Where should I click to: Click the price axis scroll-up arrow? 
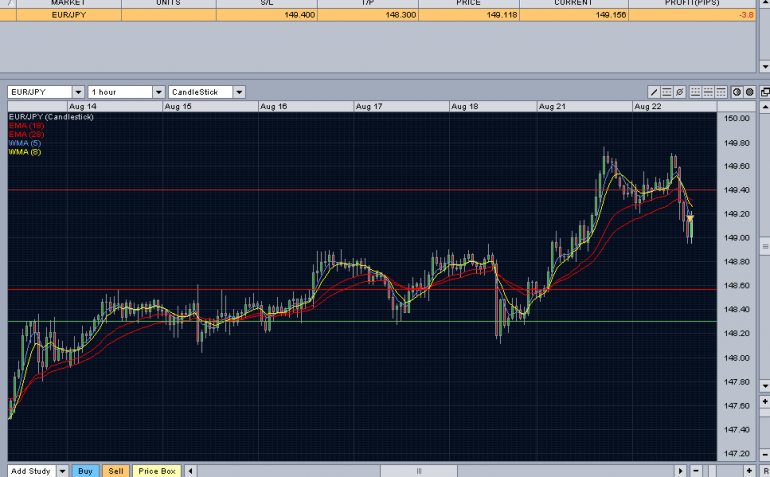click(x=765, y=107)
